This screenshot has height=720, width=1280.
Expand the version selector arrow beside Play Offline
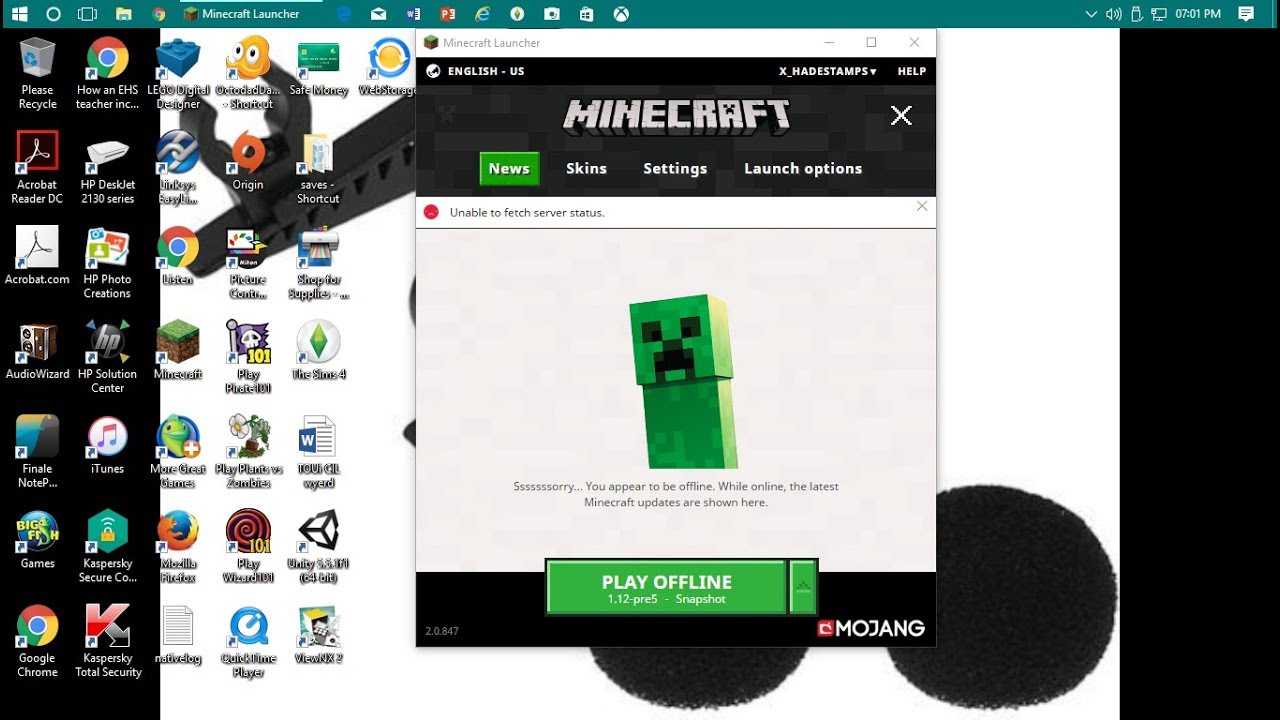click(x=803, y=587)
